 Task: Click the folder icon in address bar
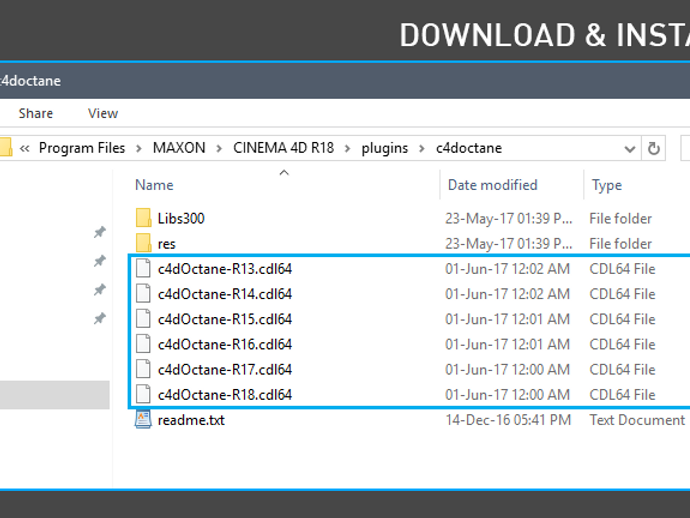pyautogui.click(x=6, y=147)
